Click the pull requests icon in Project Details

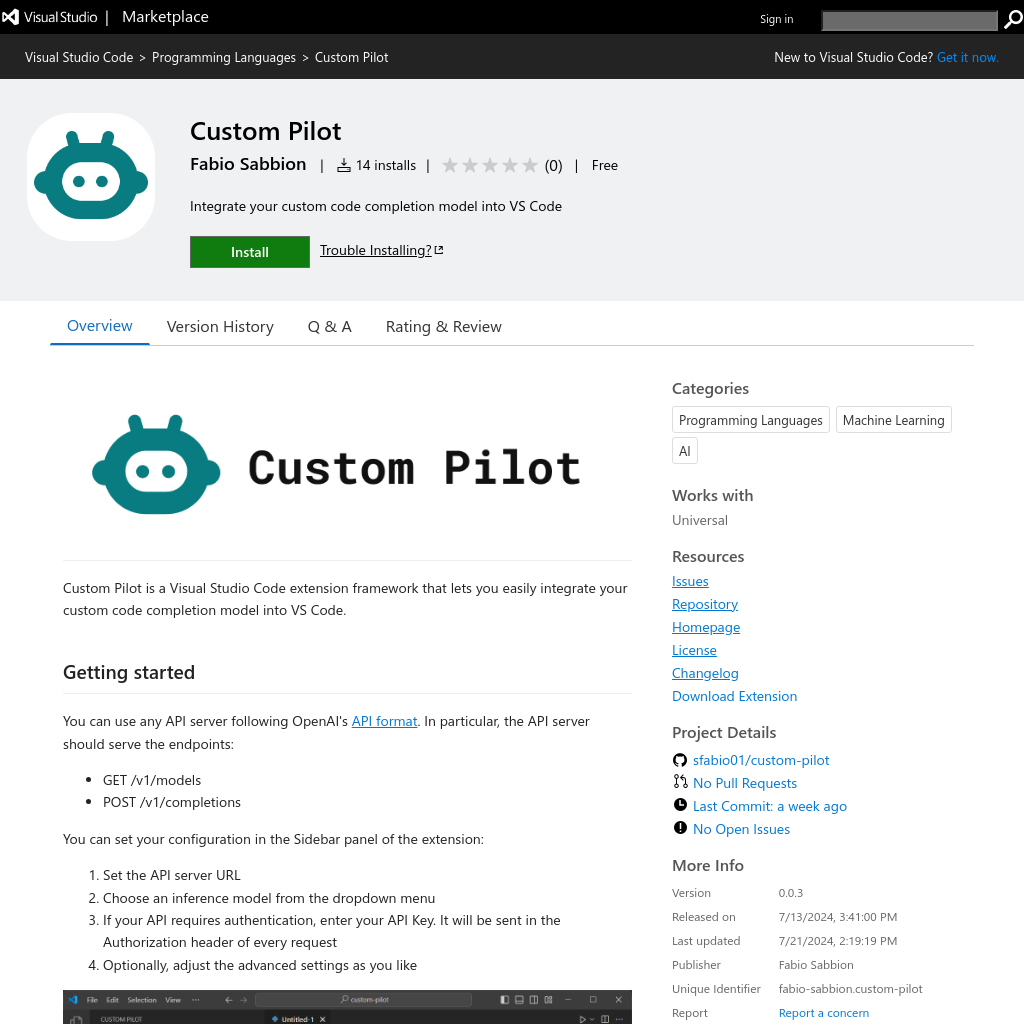(x=679, y=783)
